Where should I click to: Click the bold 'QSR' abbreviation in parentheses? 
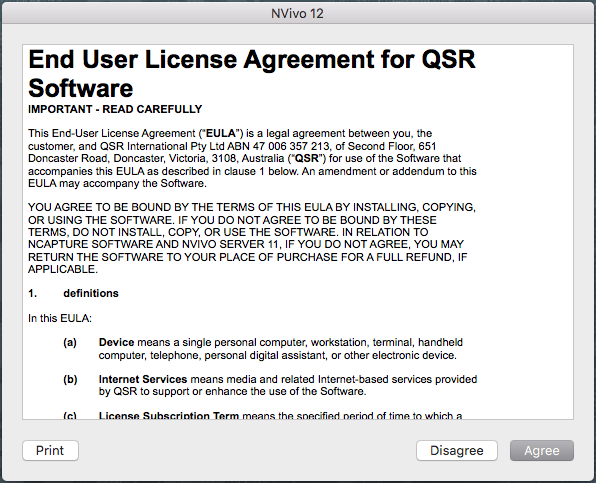307,158
